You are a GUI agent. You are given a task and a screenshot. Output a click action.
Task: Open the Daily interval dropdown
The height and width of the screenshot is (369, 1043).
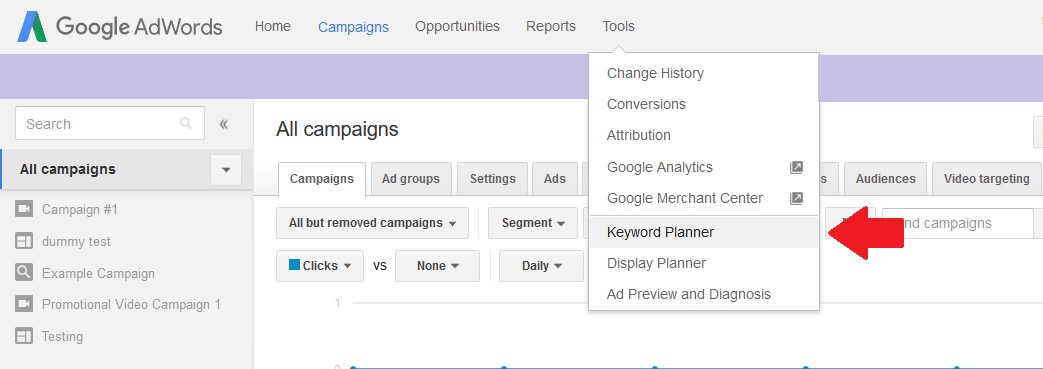click(541, 266)
